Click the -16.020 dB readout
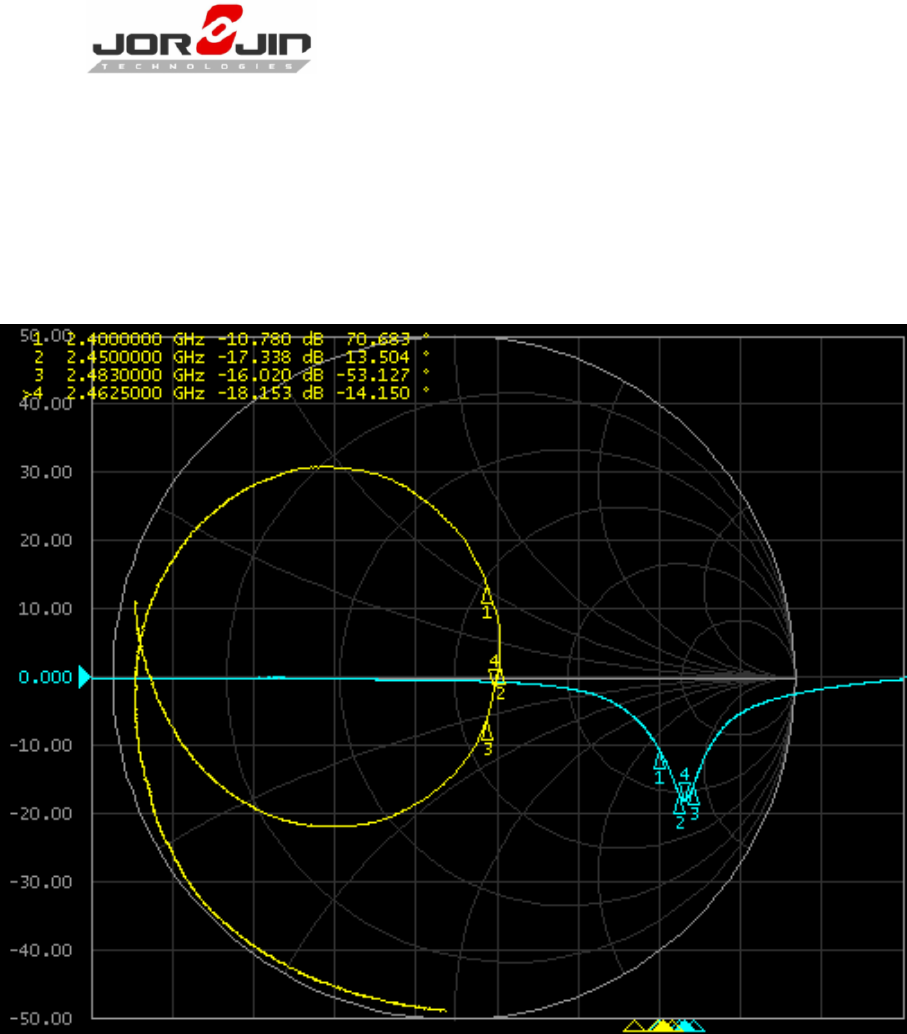907x1034 pixels. click(x=270, y=375)
